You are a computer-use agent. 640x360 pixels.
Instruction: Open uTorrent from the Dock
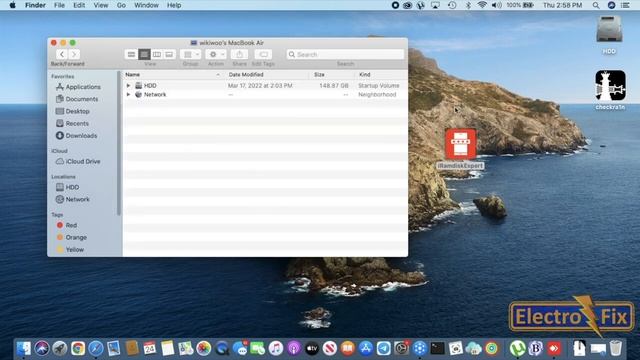pyautogui.click(x=517, y=348)
